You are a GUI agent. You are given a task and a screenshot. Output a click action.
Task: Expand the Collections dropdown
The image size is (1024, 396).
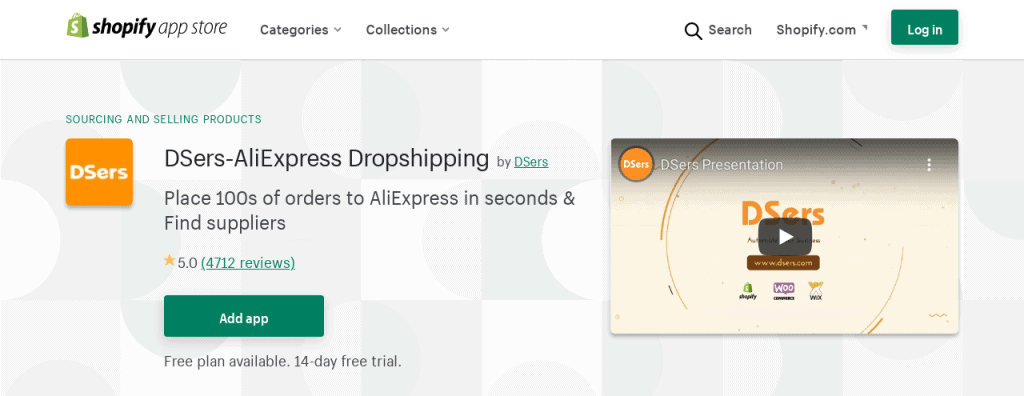pyautogui.click(x=408, y=29)
